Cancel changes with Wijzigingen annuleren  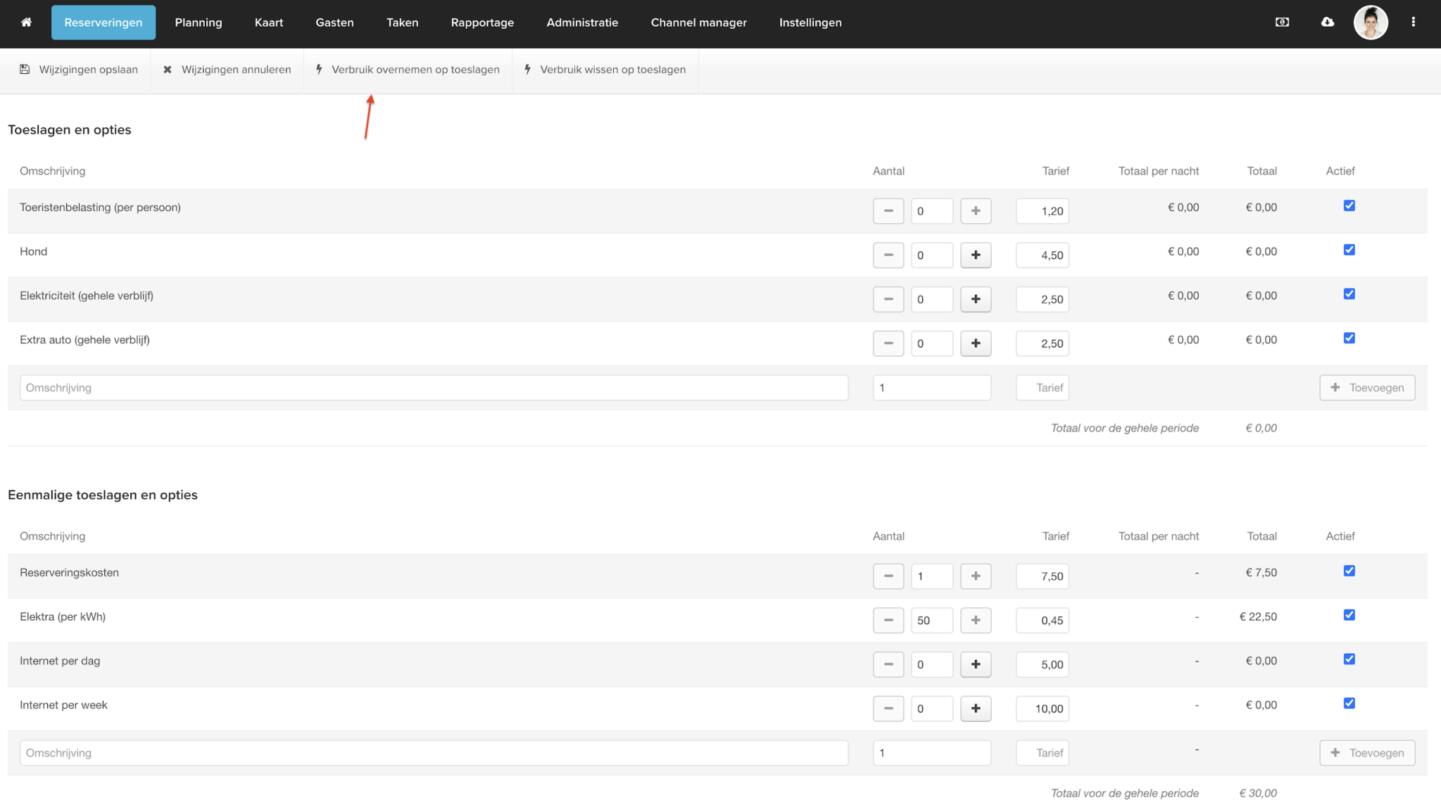click(227, 70)
